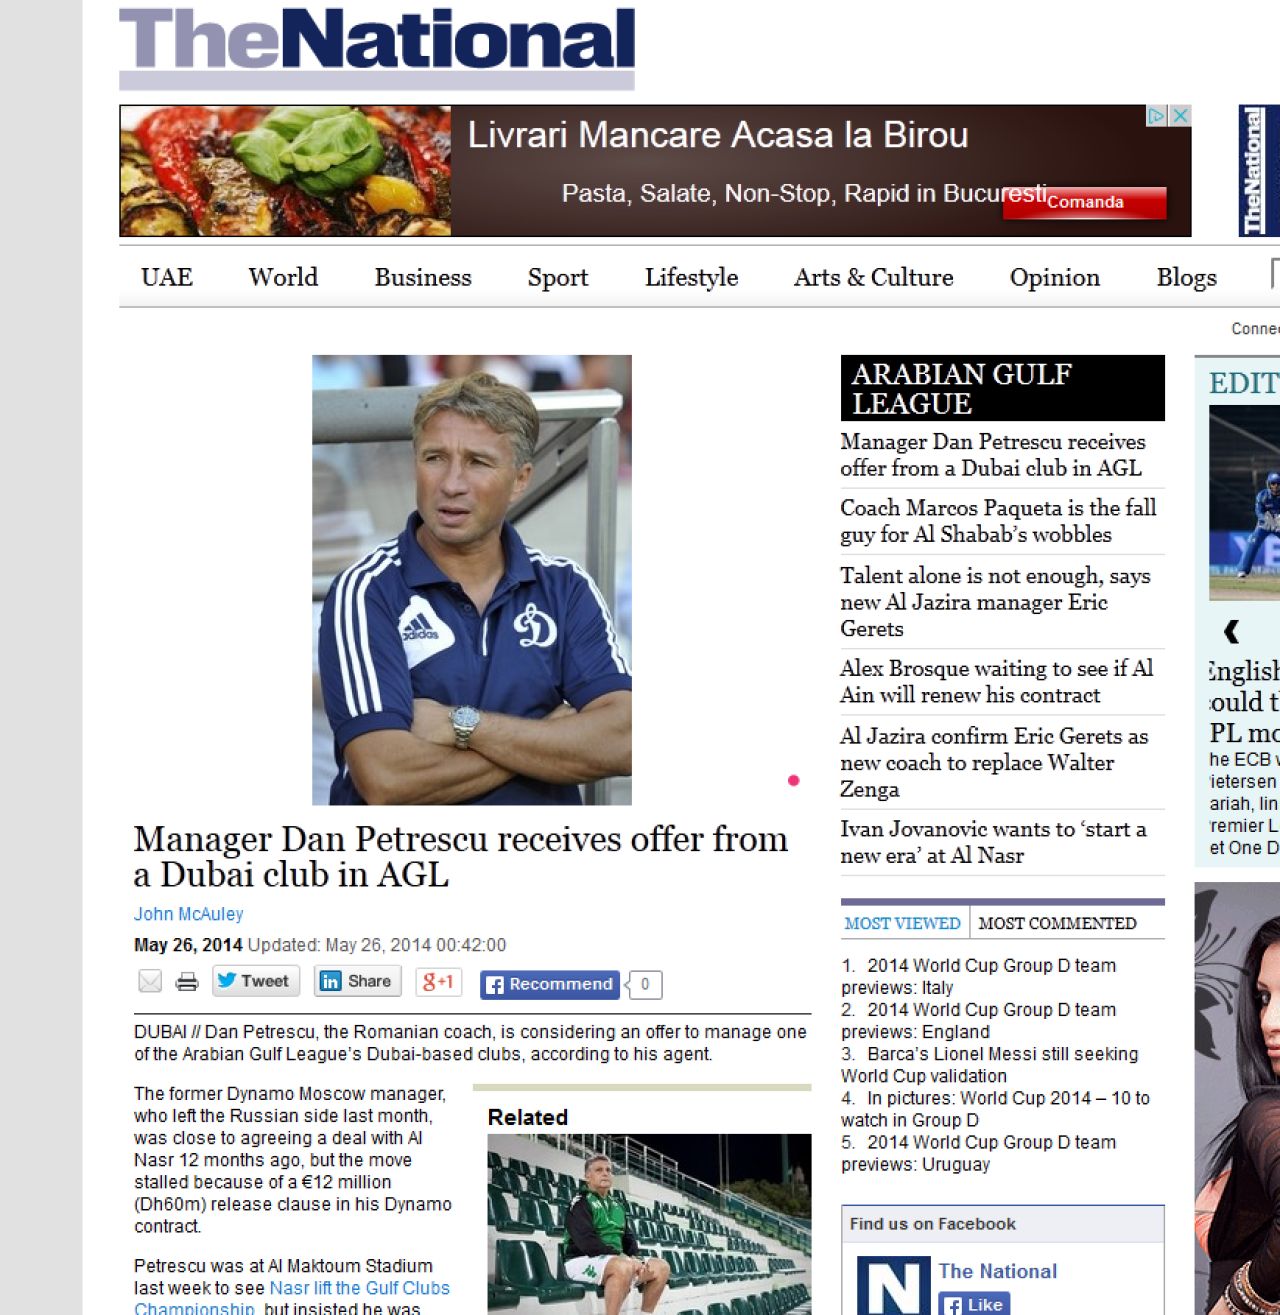Recommend the article on Facebook
This screenshot has height=1315, width=1280.
[550, 984]
